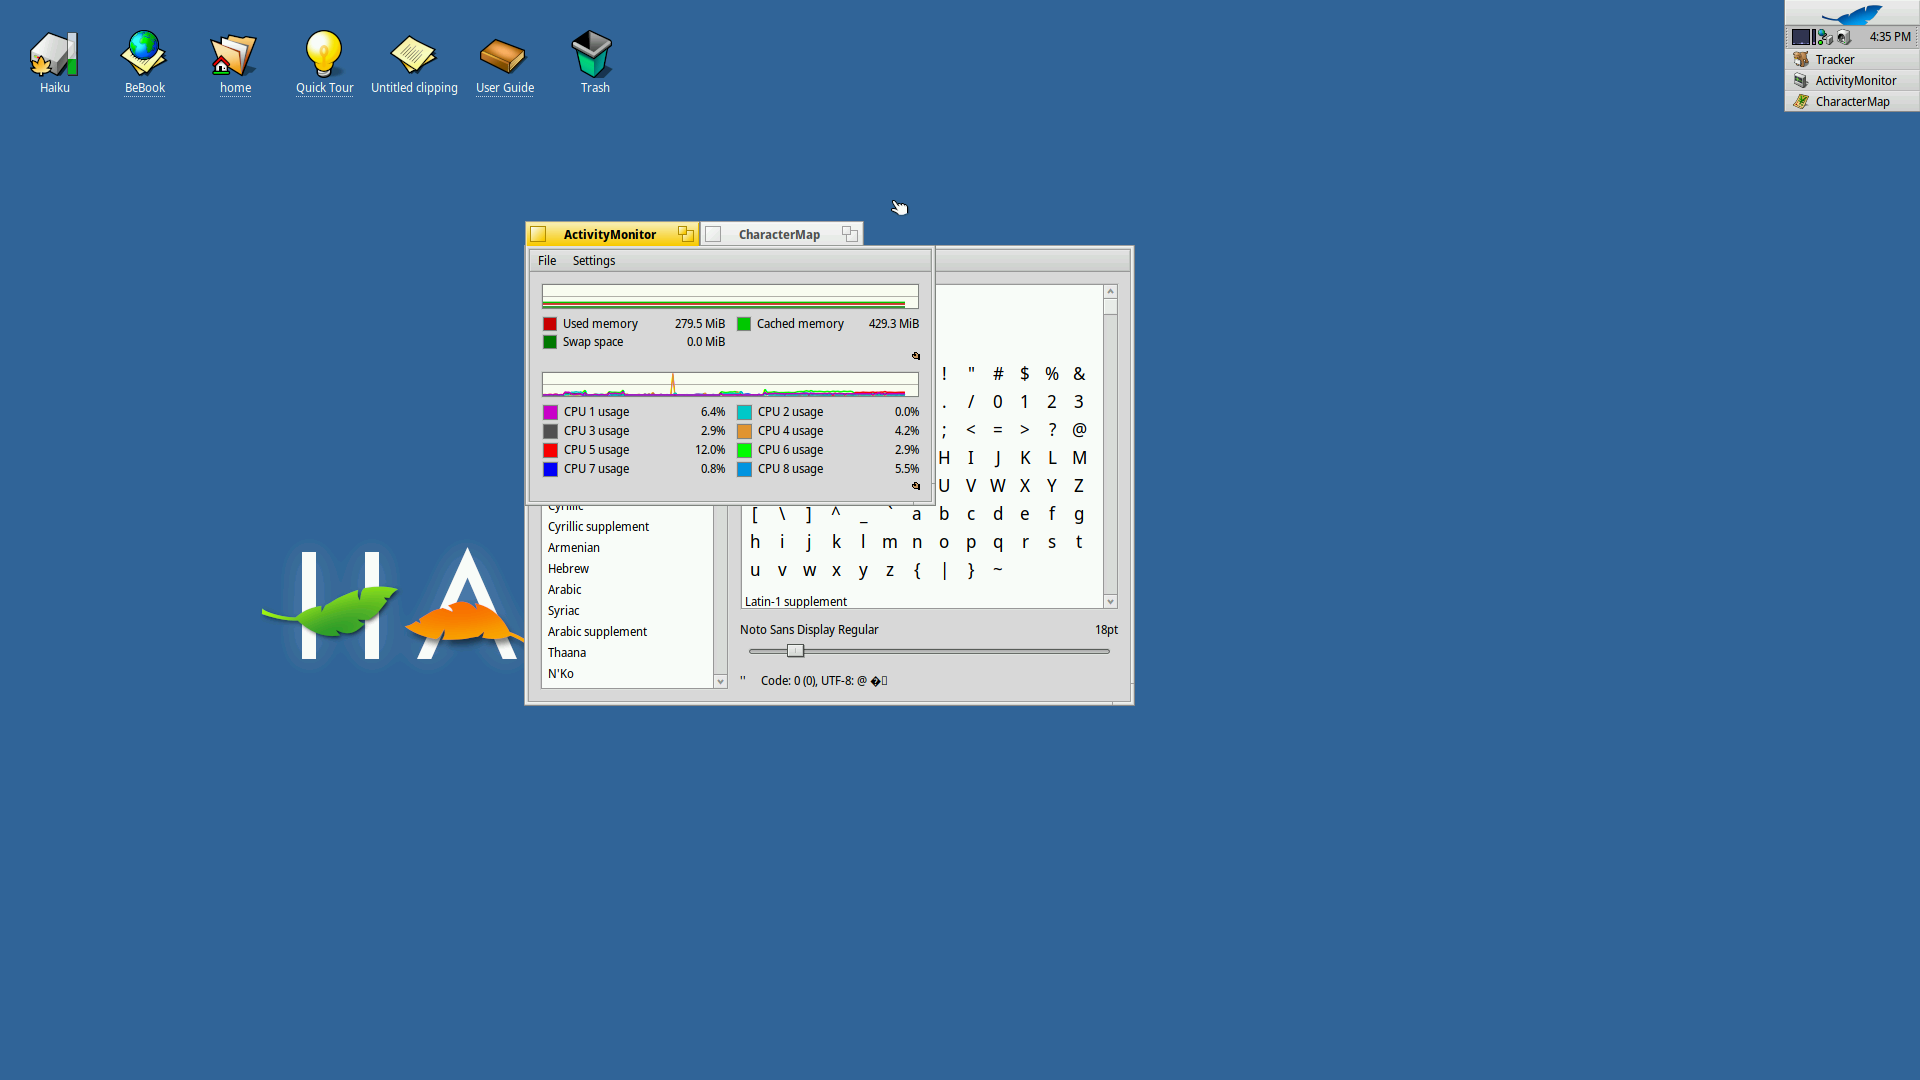Select ActivityMonitor in the Deskbar list
The height and width of the screenshot is (1080, 1920).
(1852, 80)
